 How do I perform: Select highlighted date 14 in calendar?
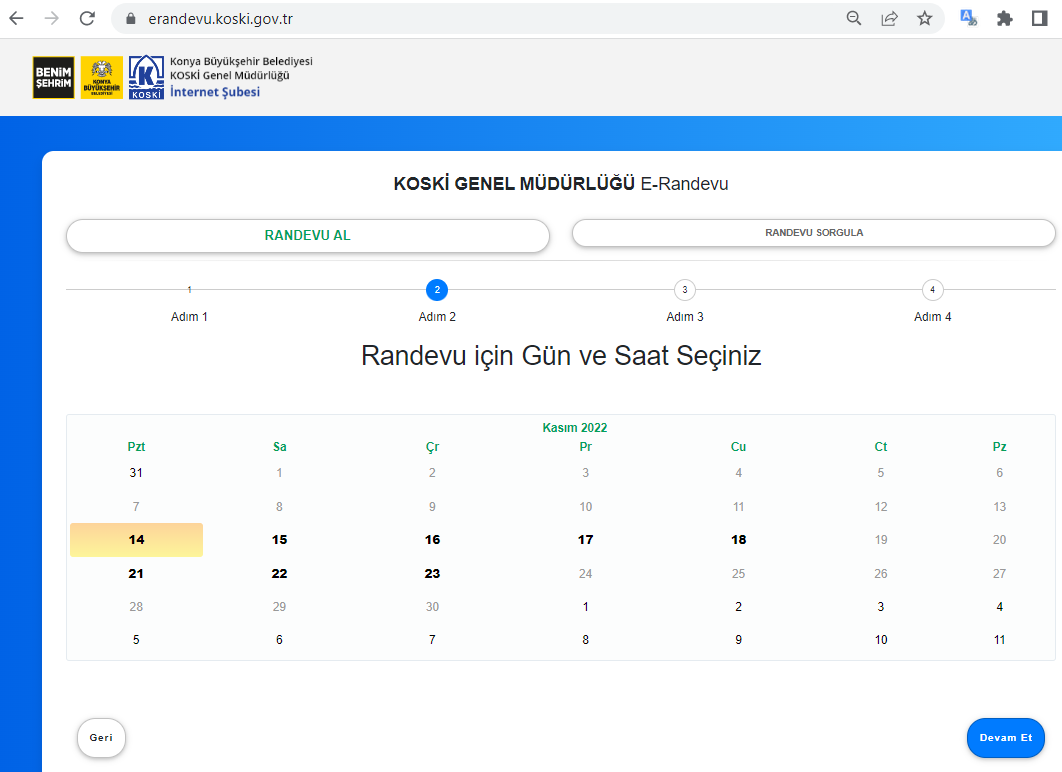pos(137,540)
